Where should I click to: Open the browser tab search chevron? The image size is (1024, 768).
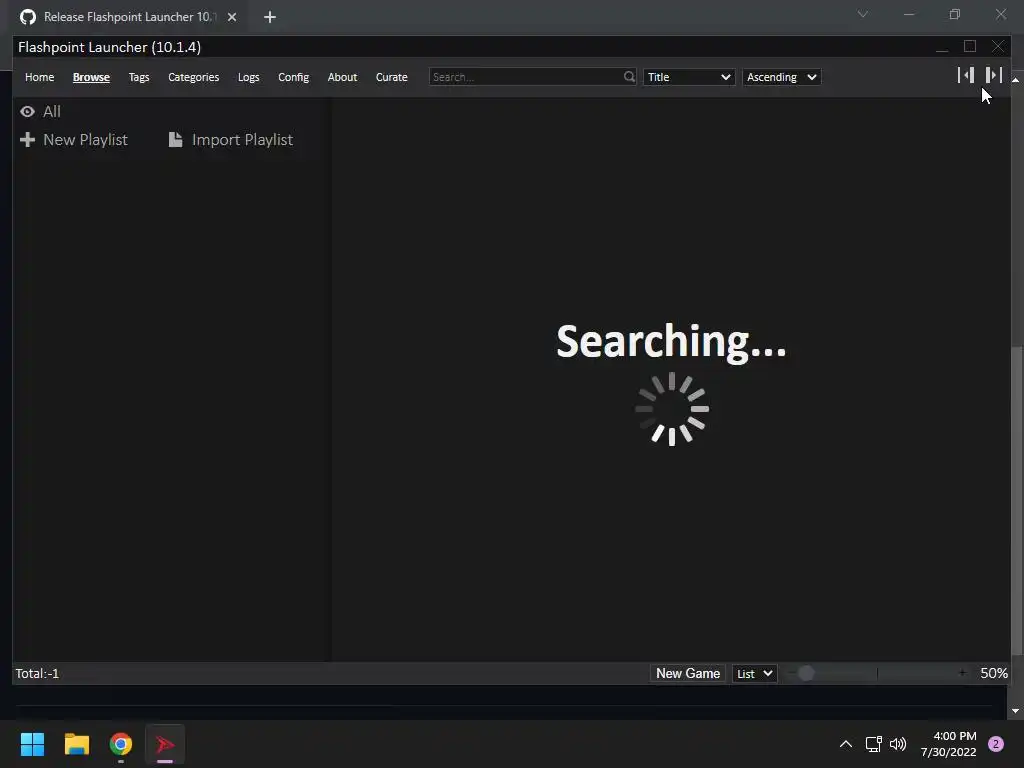tap(863, 14)
